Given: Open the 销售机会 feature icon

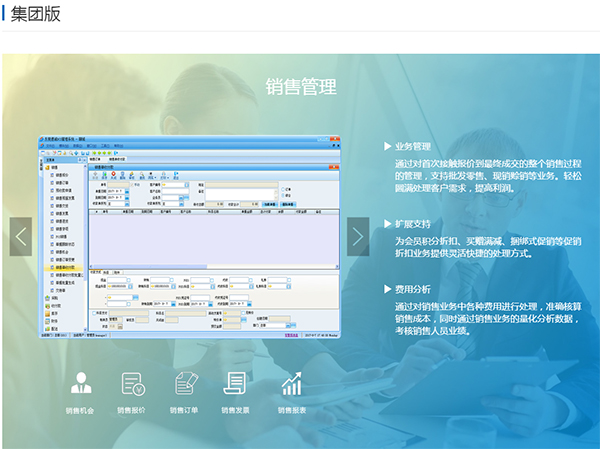Looking at the screenshot, I should 80,384.
